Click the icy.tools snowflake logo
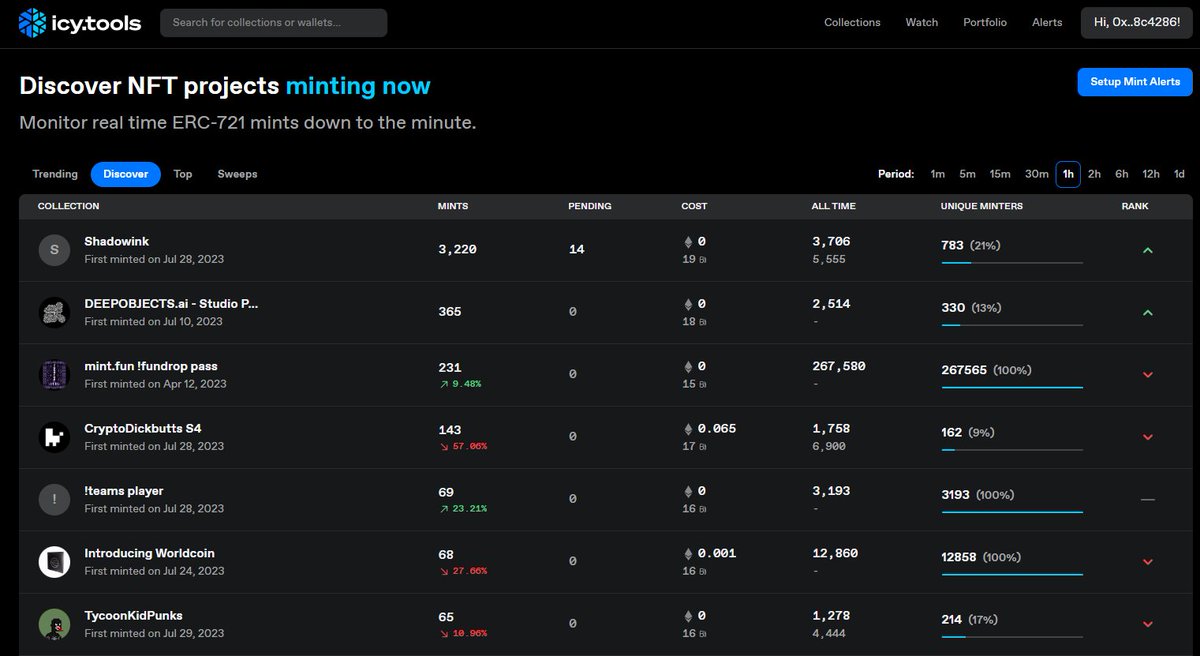 pyautogui.click(x=33, y=22)
